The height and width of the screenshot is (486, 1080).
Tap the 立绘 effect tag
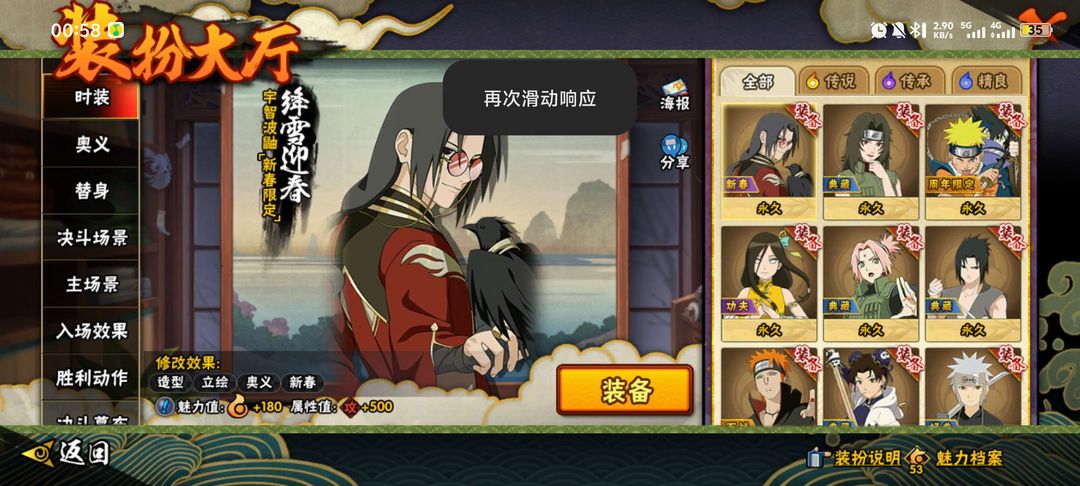[x=214, y=383]
